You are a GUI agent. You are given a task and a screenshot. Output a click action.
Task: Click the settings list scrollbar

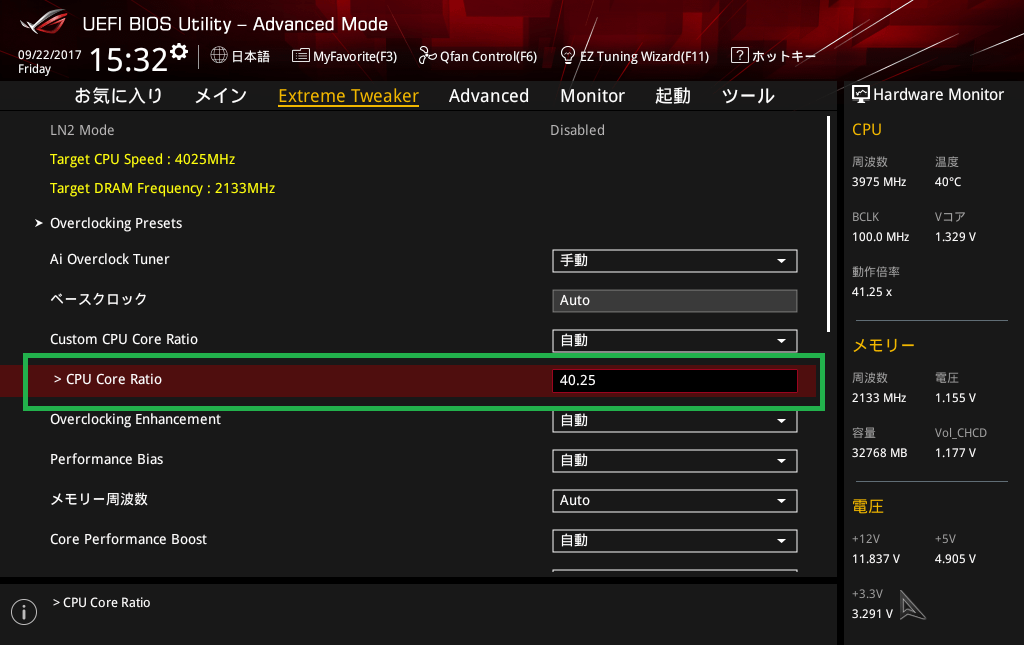(x=828, y=224)
